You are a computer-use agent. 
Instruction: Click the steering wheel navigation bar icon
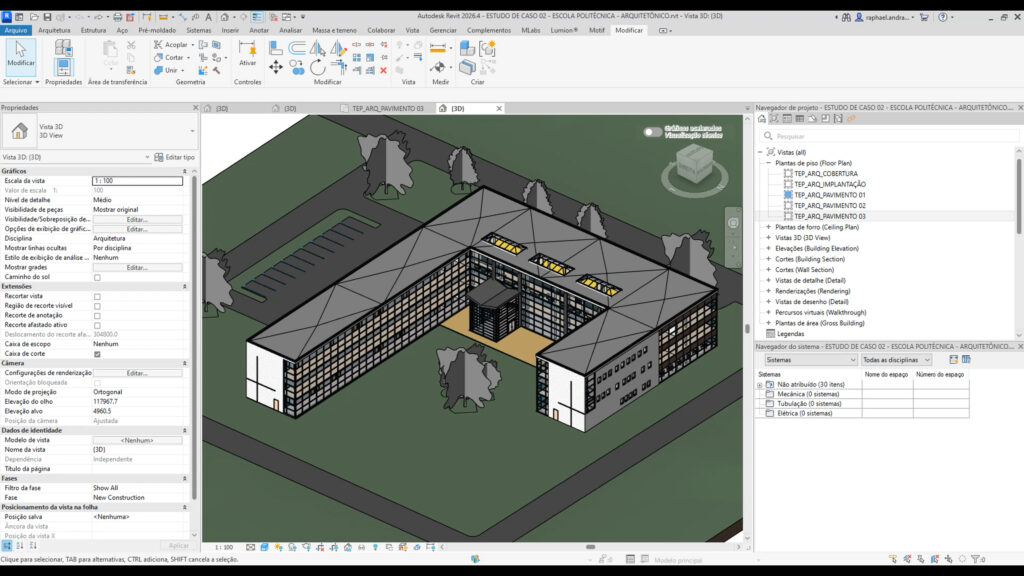733,223
